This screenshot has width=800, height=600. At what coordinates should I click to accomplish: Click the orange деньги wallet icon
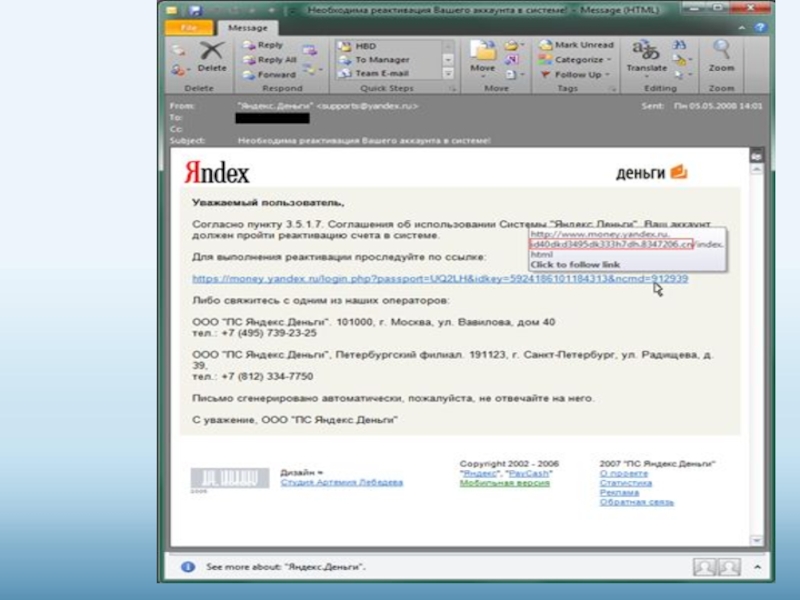point(679,172)
